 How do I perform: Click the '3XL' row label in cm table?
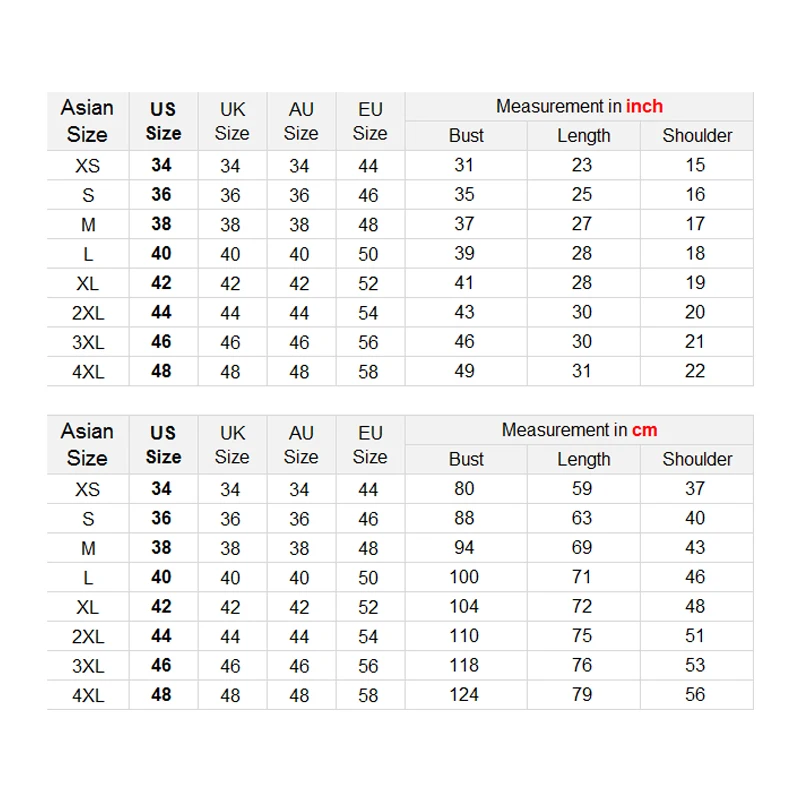88,666
